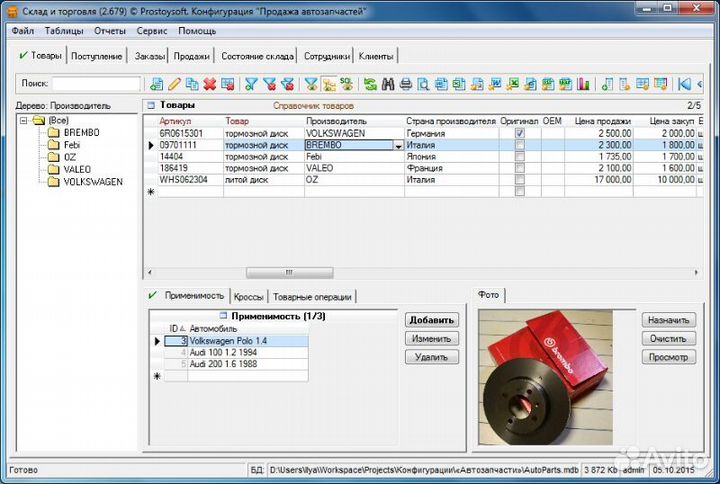Image resolution: width=720 pixels, height=484 pixels.
Task: Switch to the Кроссы tab
Action: pyautogui.click(x=248, y=297)
